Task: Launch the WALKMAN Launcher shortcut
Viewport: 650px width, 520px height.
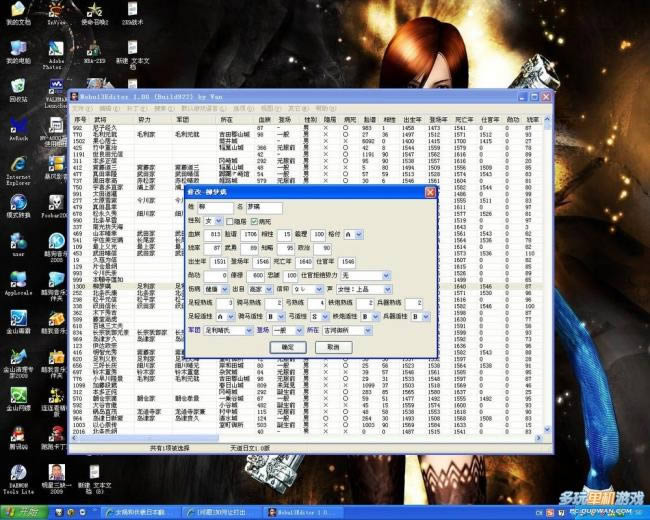Action: [56, 93]
